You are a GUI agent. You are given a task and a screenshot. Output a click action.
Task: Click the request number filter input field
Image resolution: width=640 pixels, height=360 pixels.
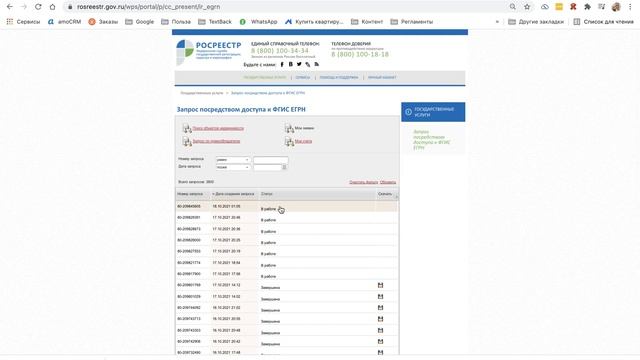(x=271, y=160)
